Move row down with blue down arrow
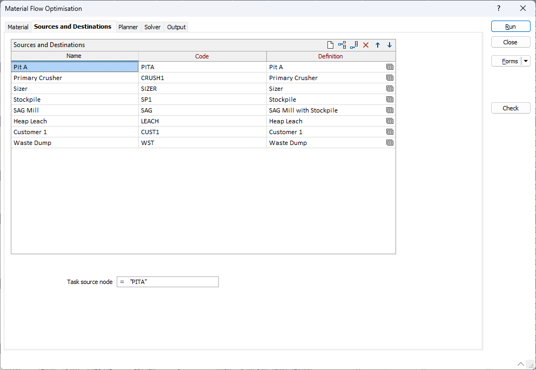Viewport: 536px width, 370px height. click(x=389, y=45)
